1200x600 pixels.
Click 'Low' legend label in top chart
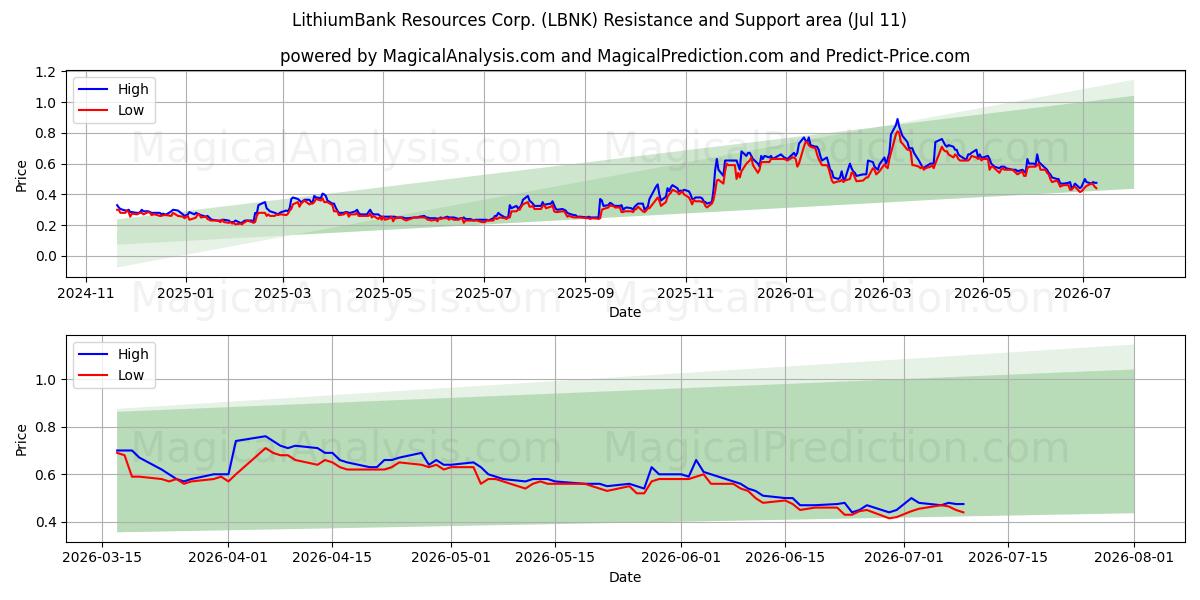coord(131,110)
